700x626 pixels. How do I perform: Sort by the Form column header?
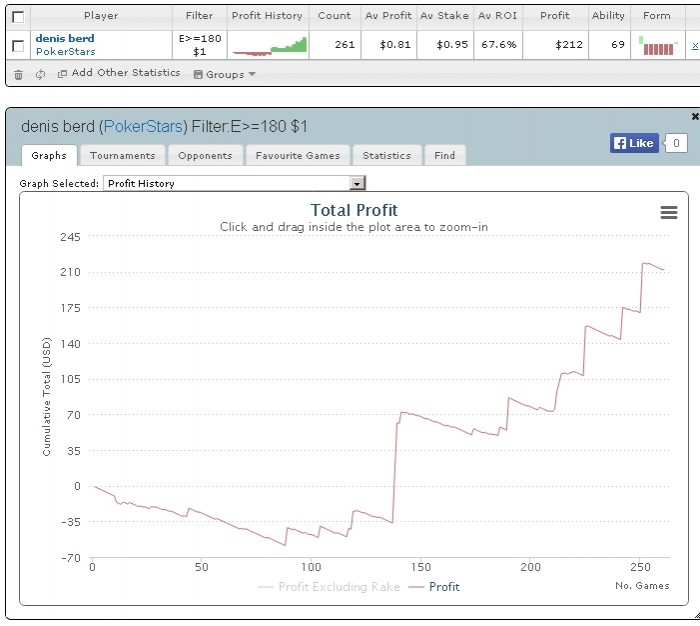coord(657,16)
